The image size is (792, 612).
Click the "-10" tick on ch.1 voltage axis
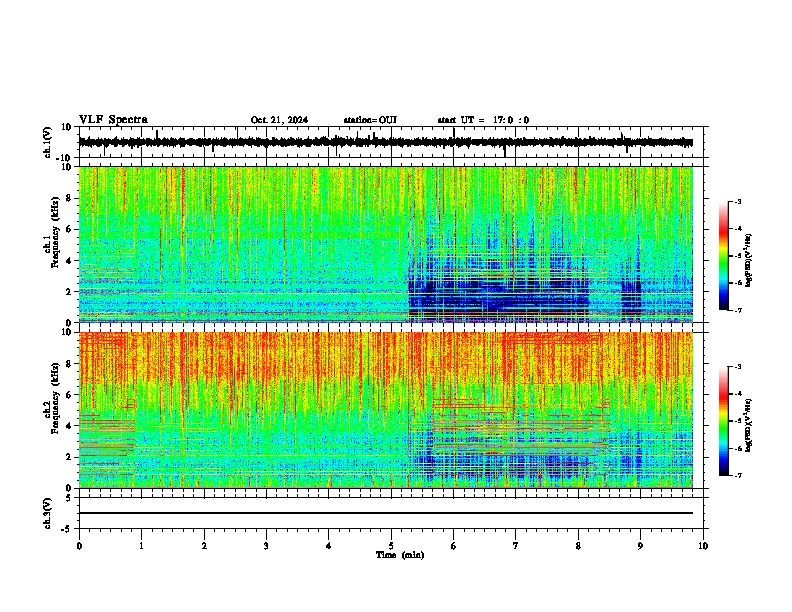(64, 158)
